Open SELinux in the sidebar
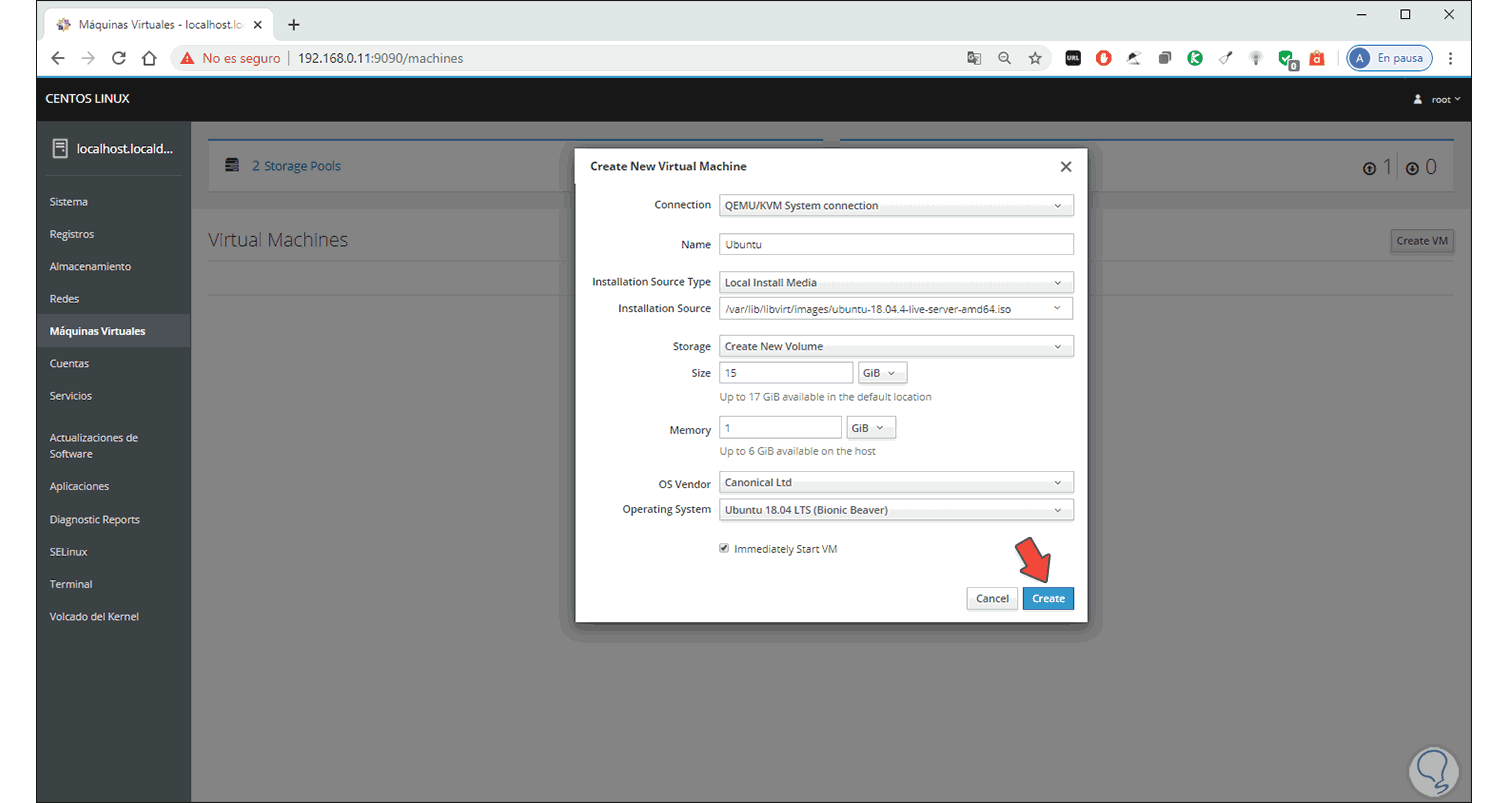 click(70, 552)
